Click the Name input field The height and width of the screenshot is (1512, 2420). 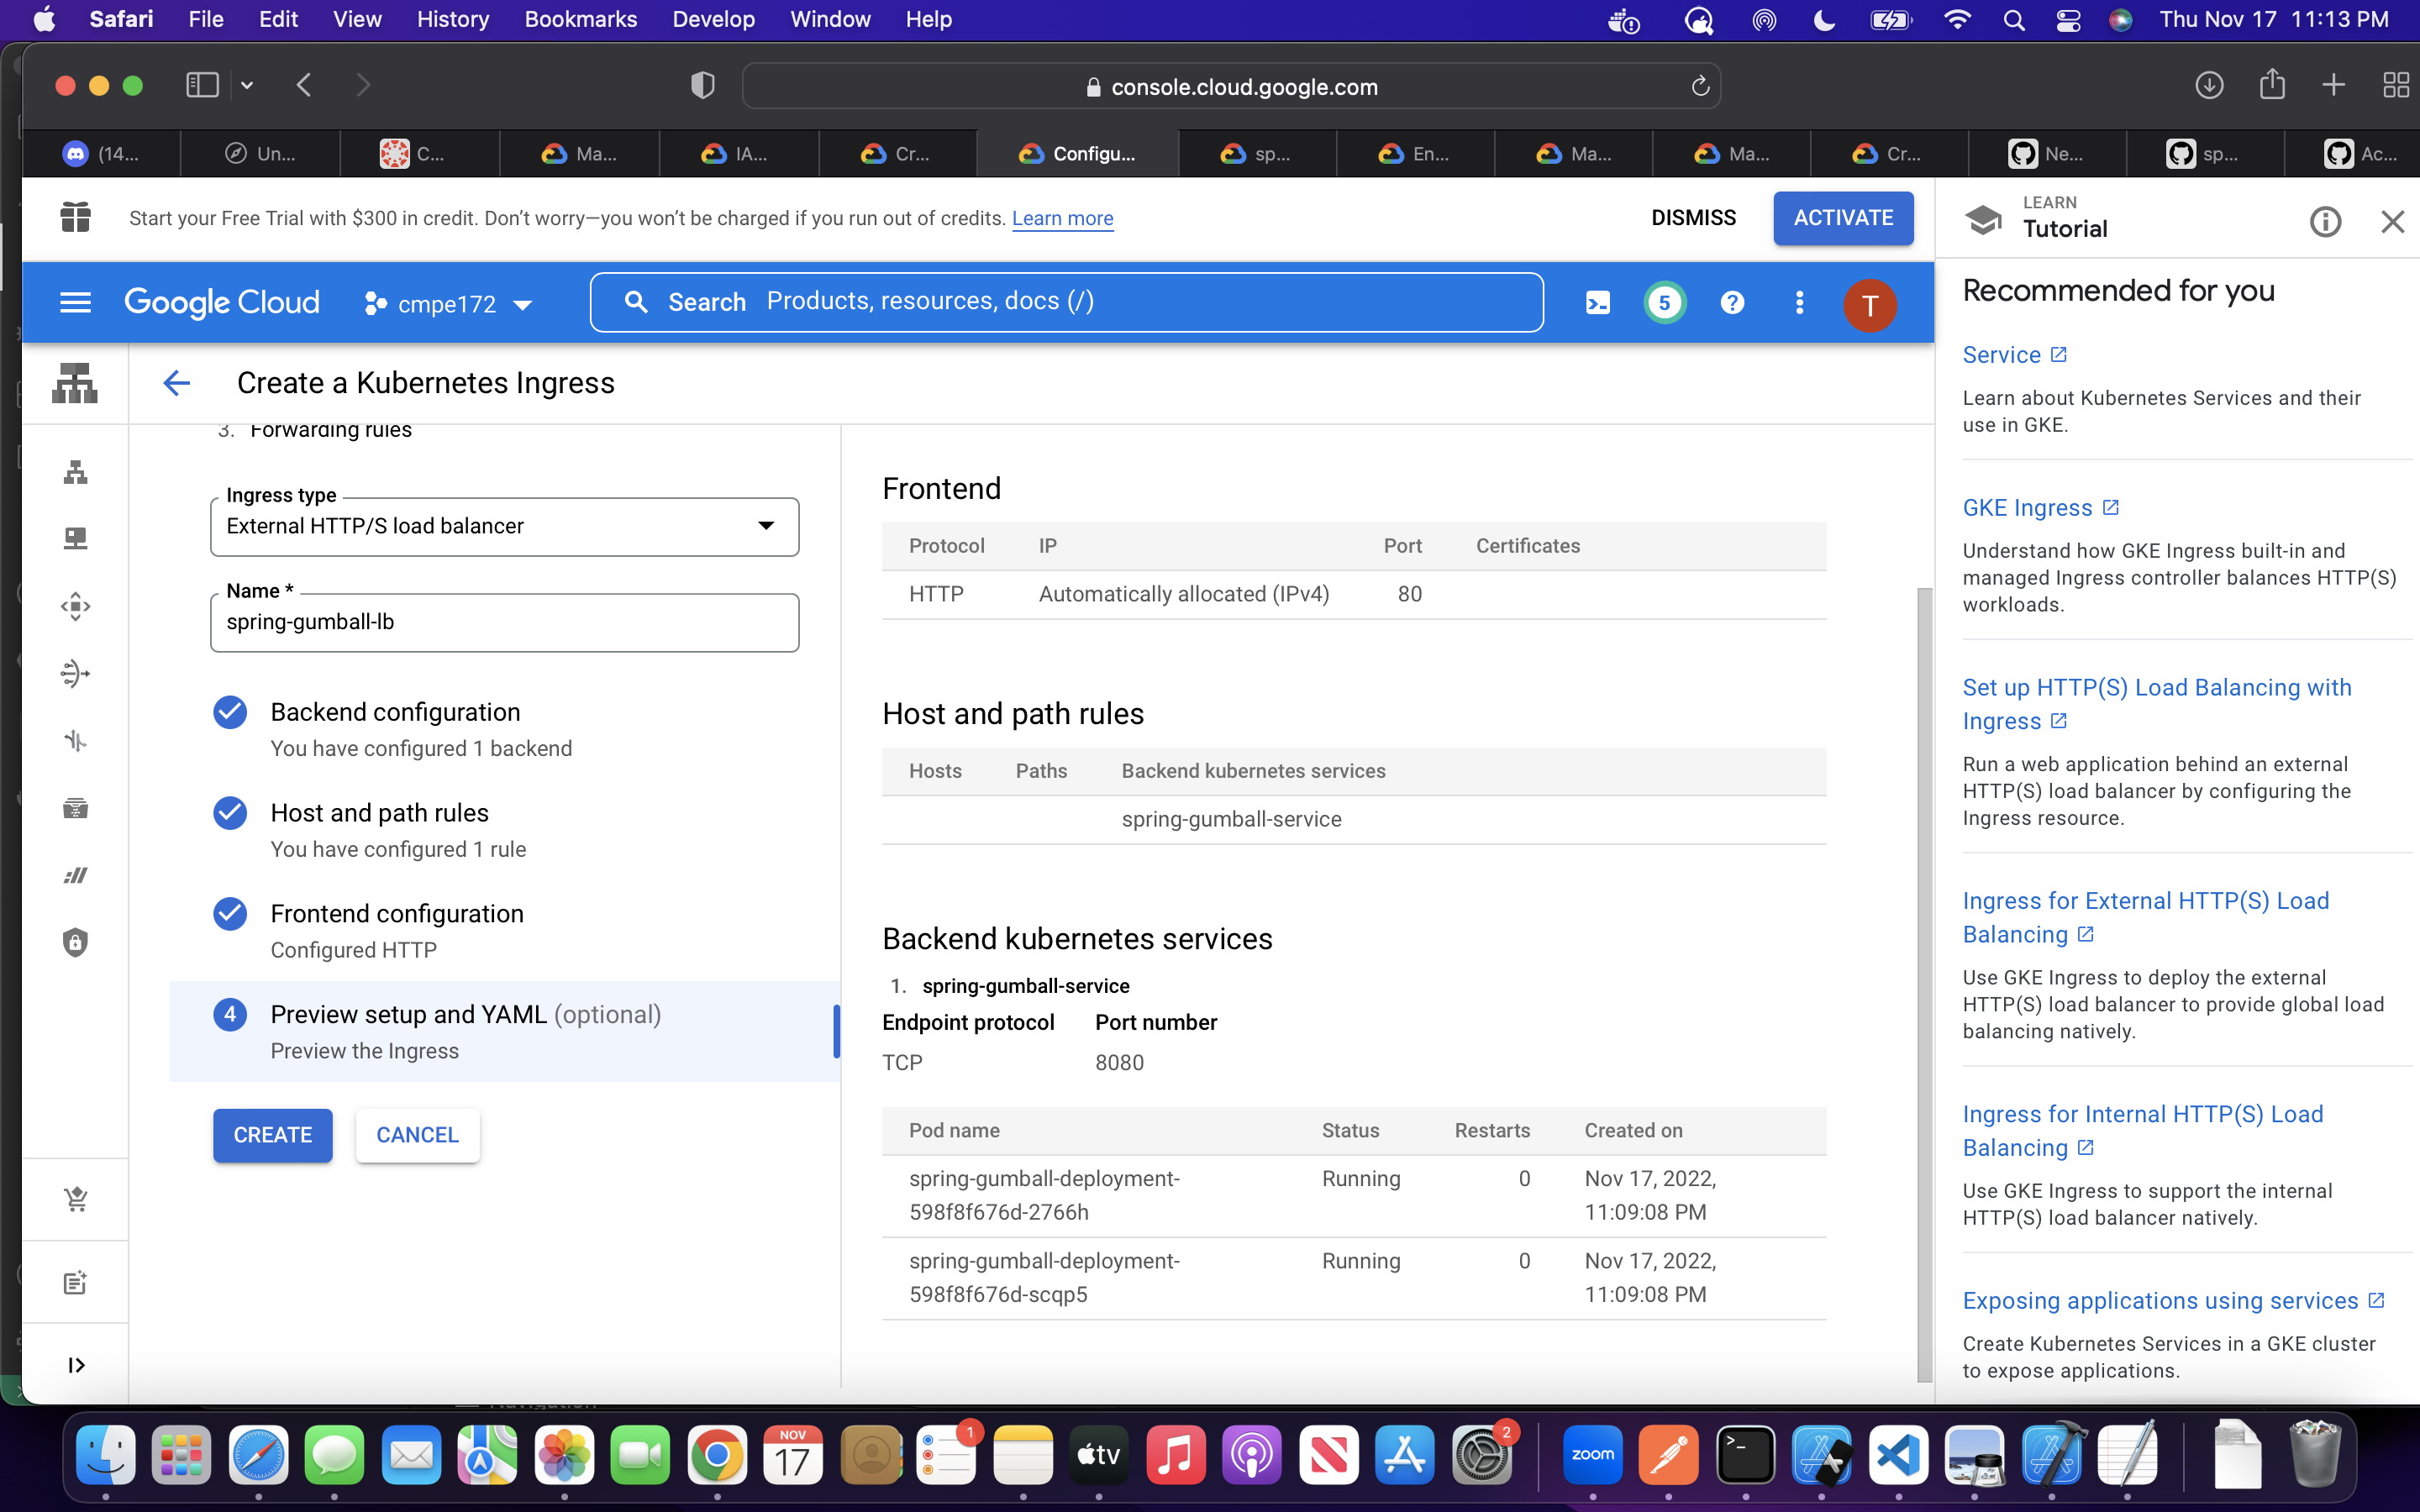coord(504,623)
